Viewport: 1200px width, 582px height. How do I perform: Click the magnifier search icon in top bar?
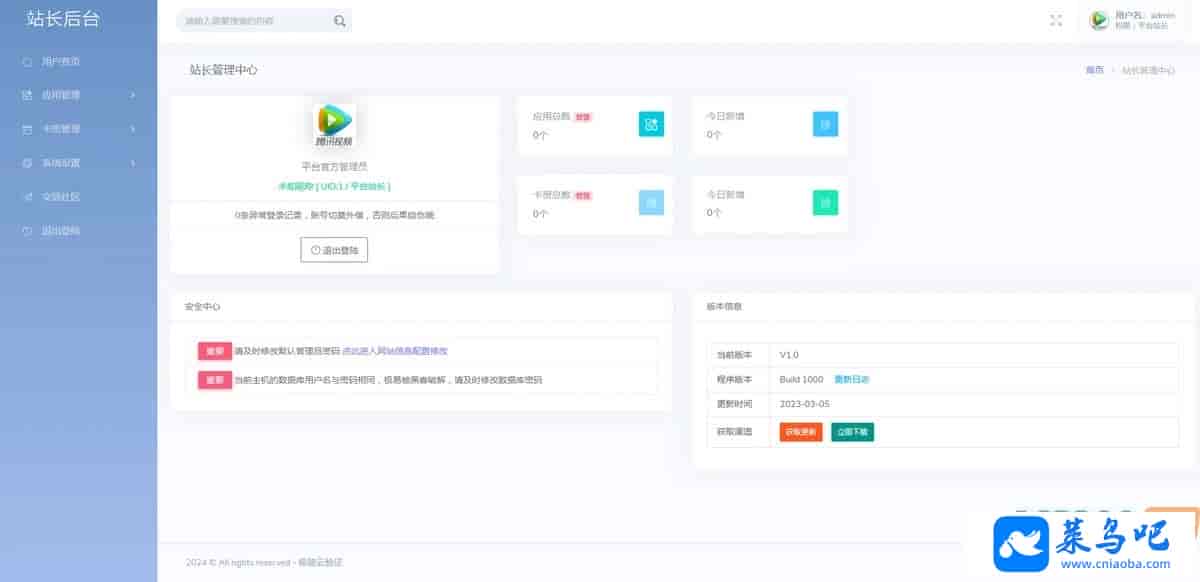click(340, 21)
